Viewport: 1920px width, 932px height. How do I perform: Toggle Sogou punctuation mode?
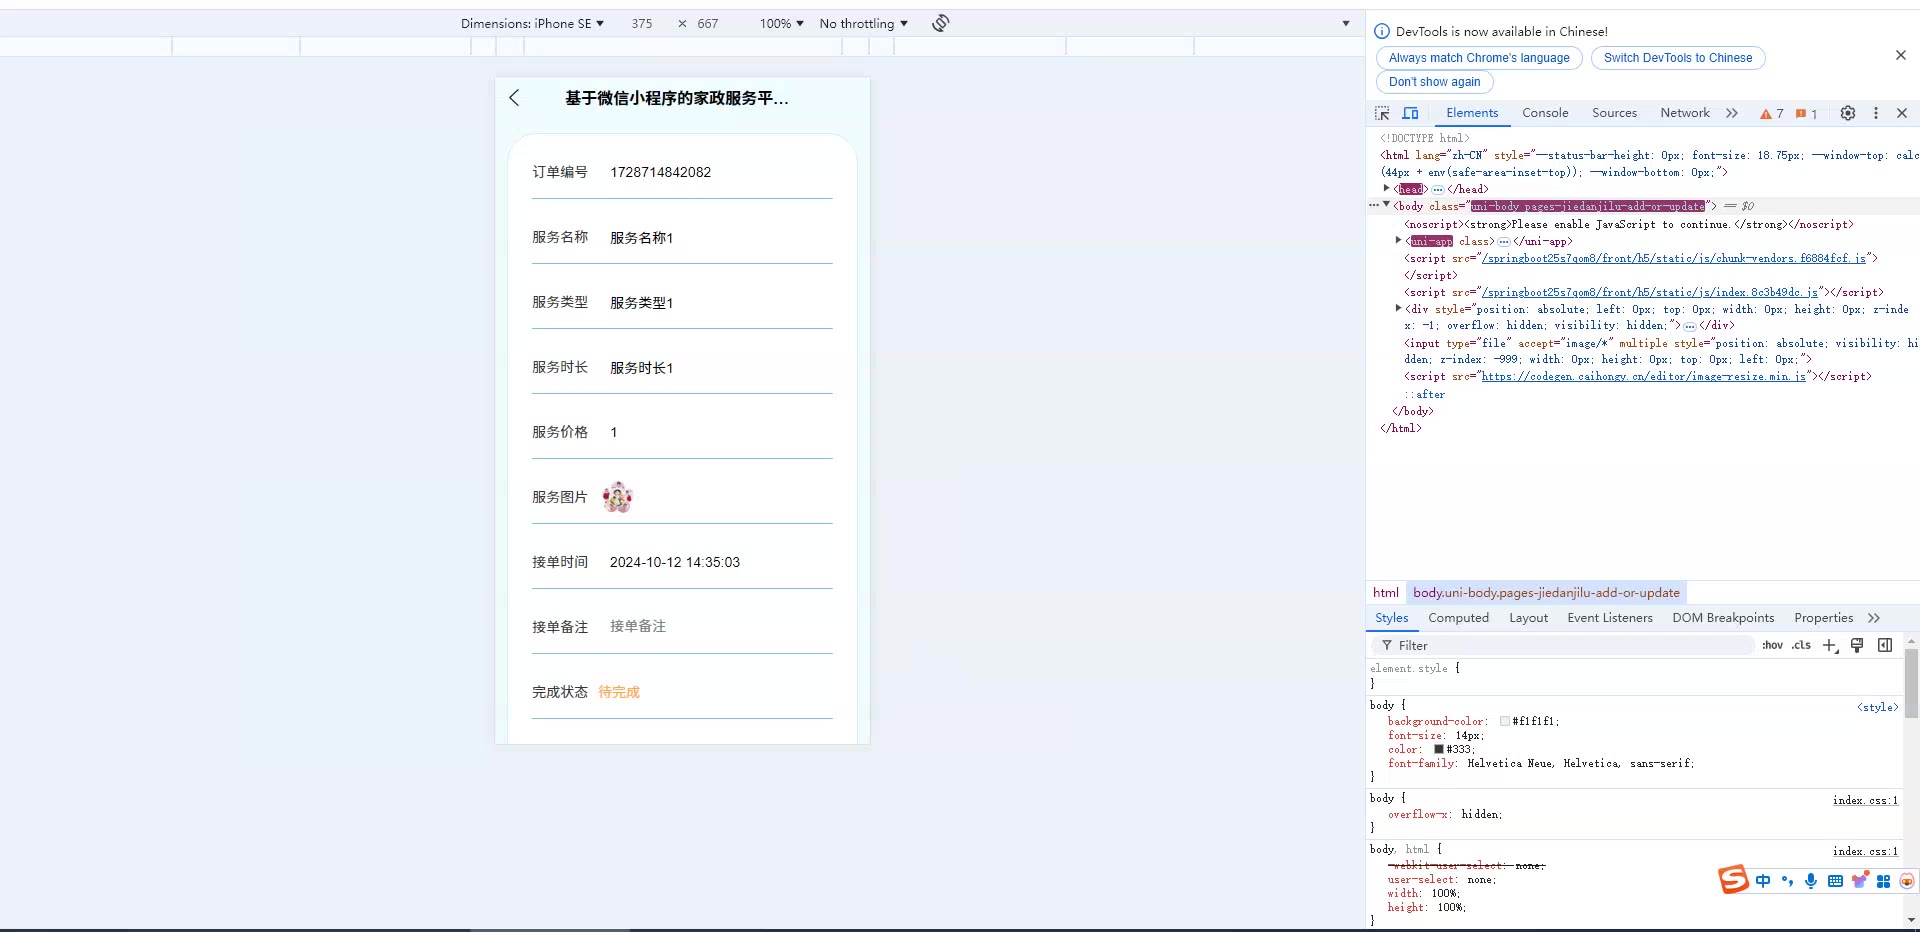click(x=1787, y=881)
